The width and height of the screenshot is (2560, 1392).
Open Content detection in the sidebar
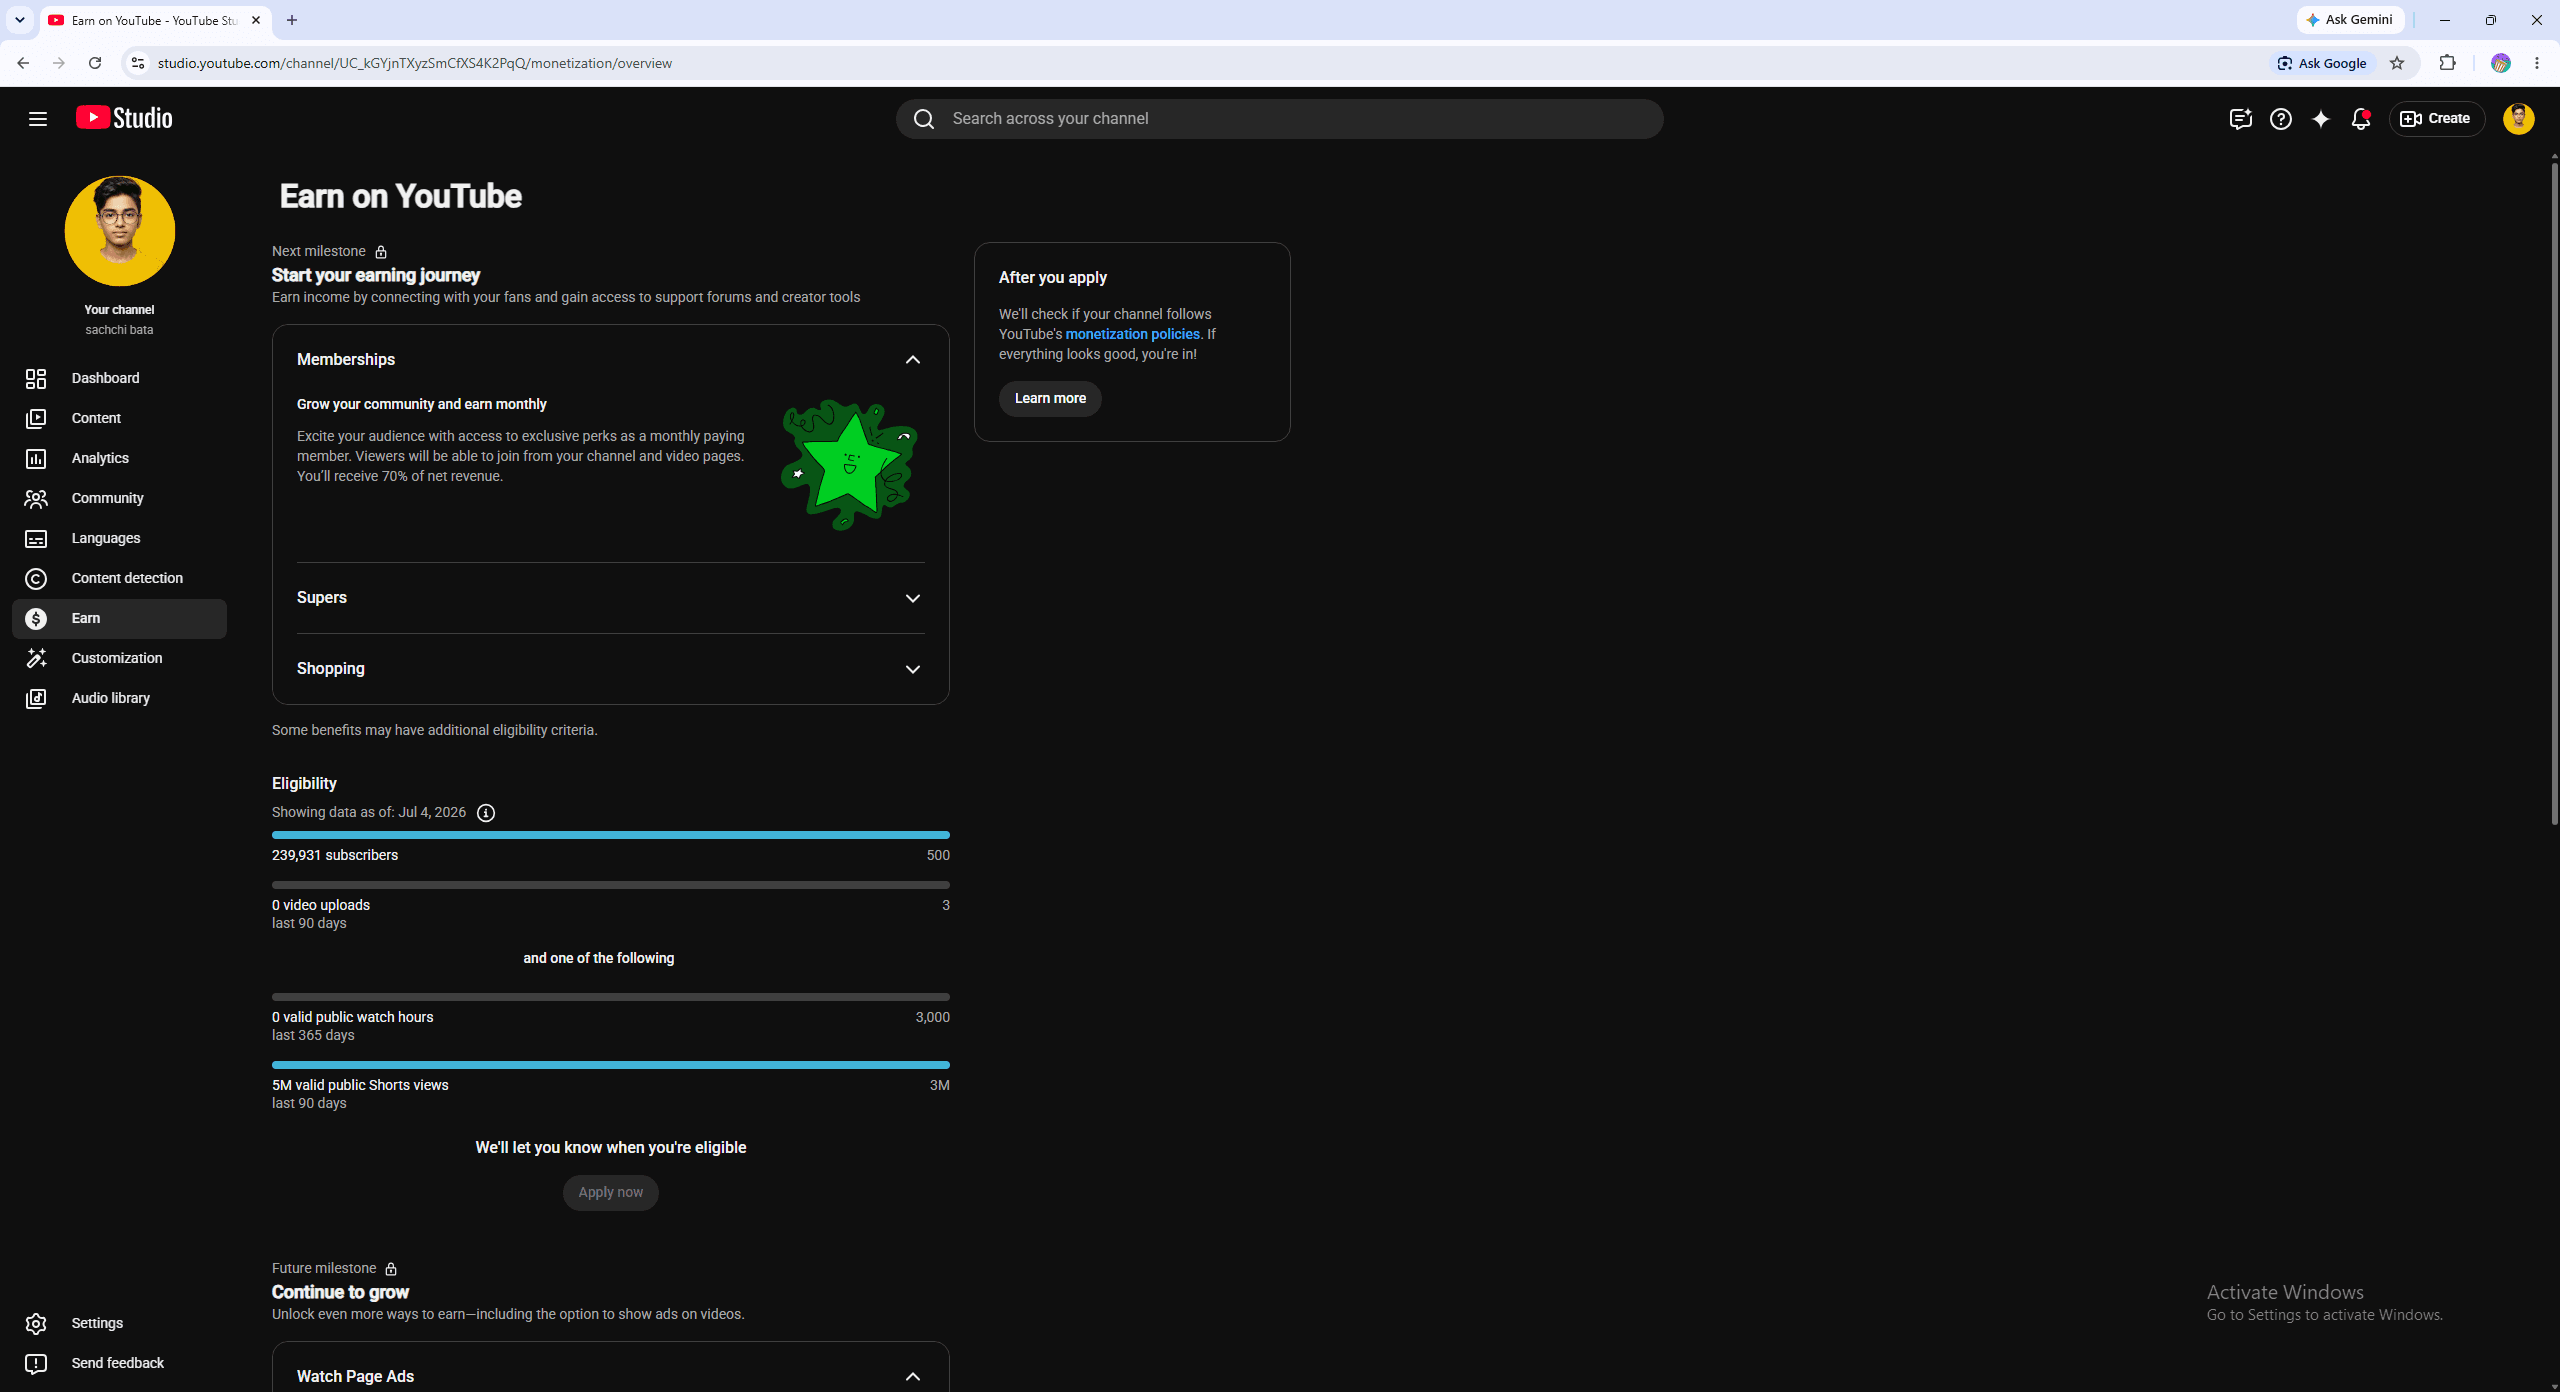pyautogui.click(x=119, y=578)
